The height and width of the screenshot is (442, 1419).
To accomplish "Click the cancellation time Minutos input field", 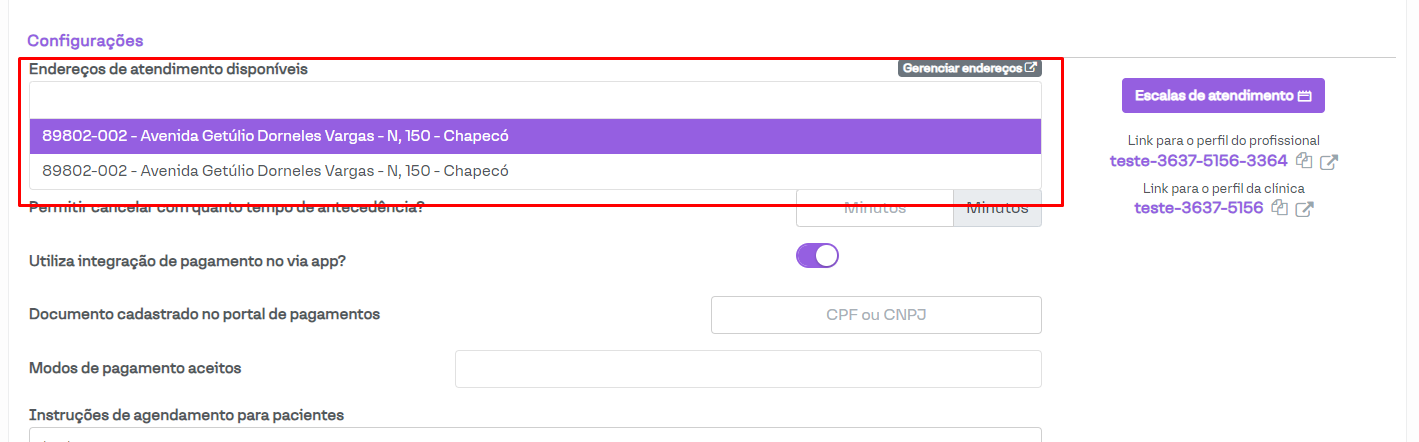I will pos(874,209).
